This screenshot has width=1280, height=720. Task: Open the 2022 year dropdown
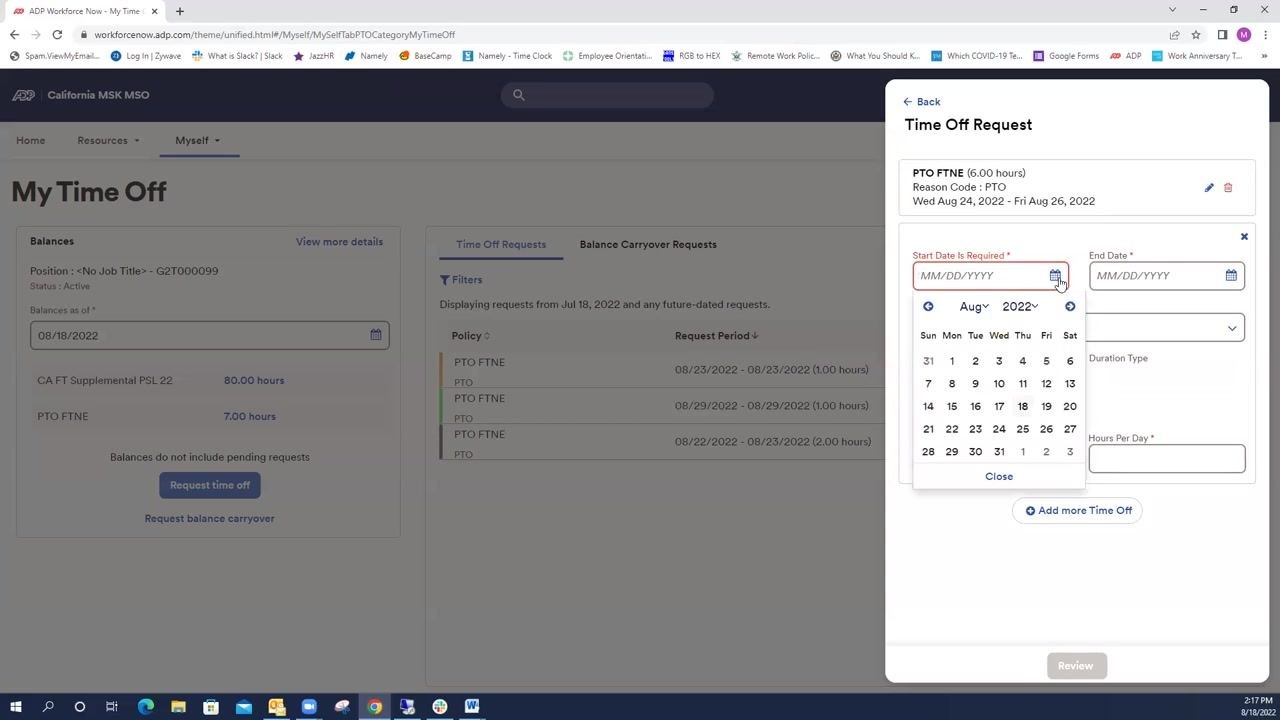coord(1020,307)
